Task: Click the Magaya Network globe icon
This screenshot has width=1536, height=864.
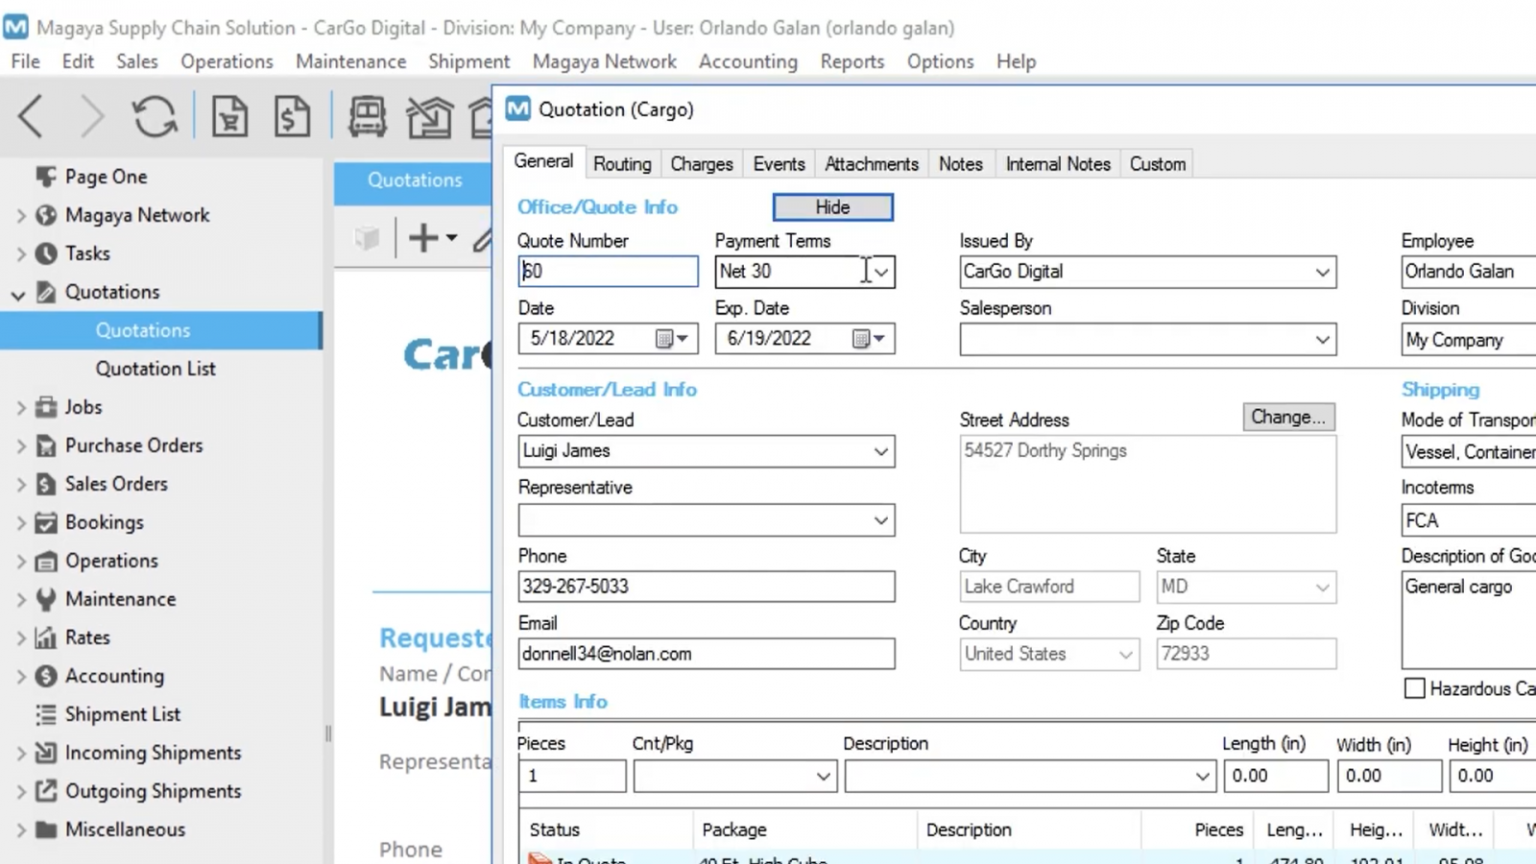Action: pos(46,215)
